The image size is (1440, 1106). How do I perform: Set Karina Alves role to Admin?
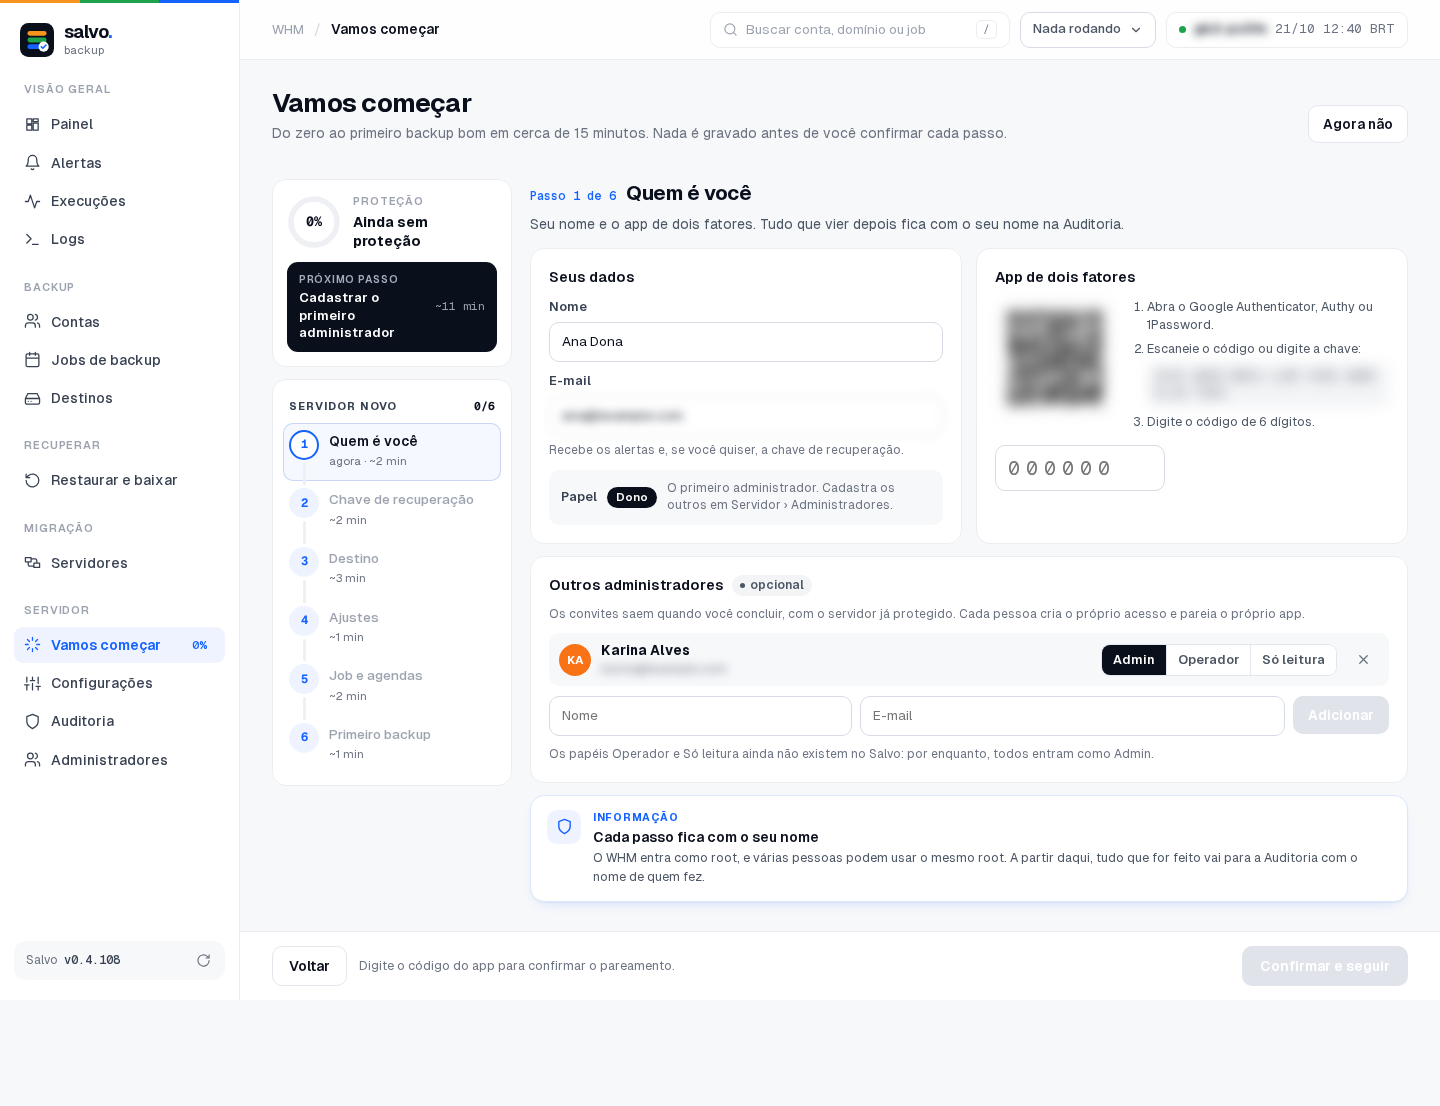point(1133,660)
